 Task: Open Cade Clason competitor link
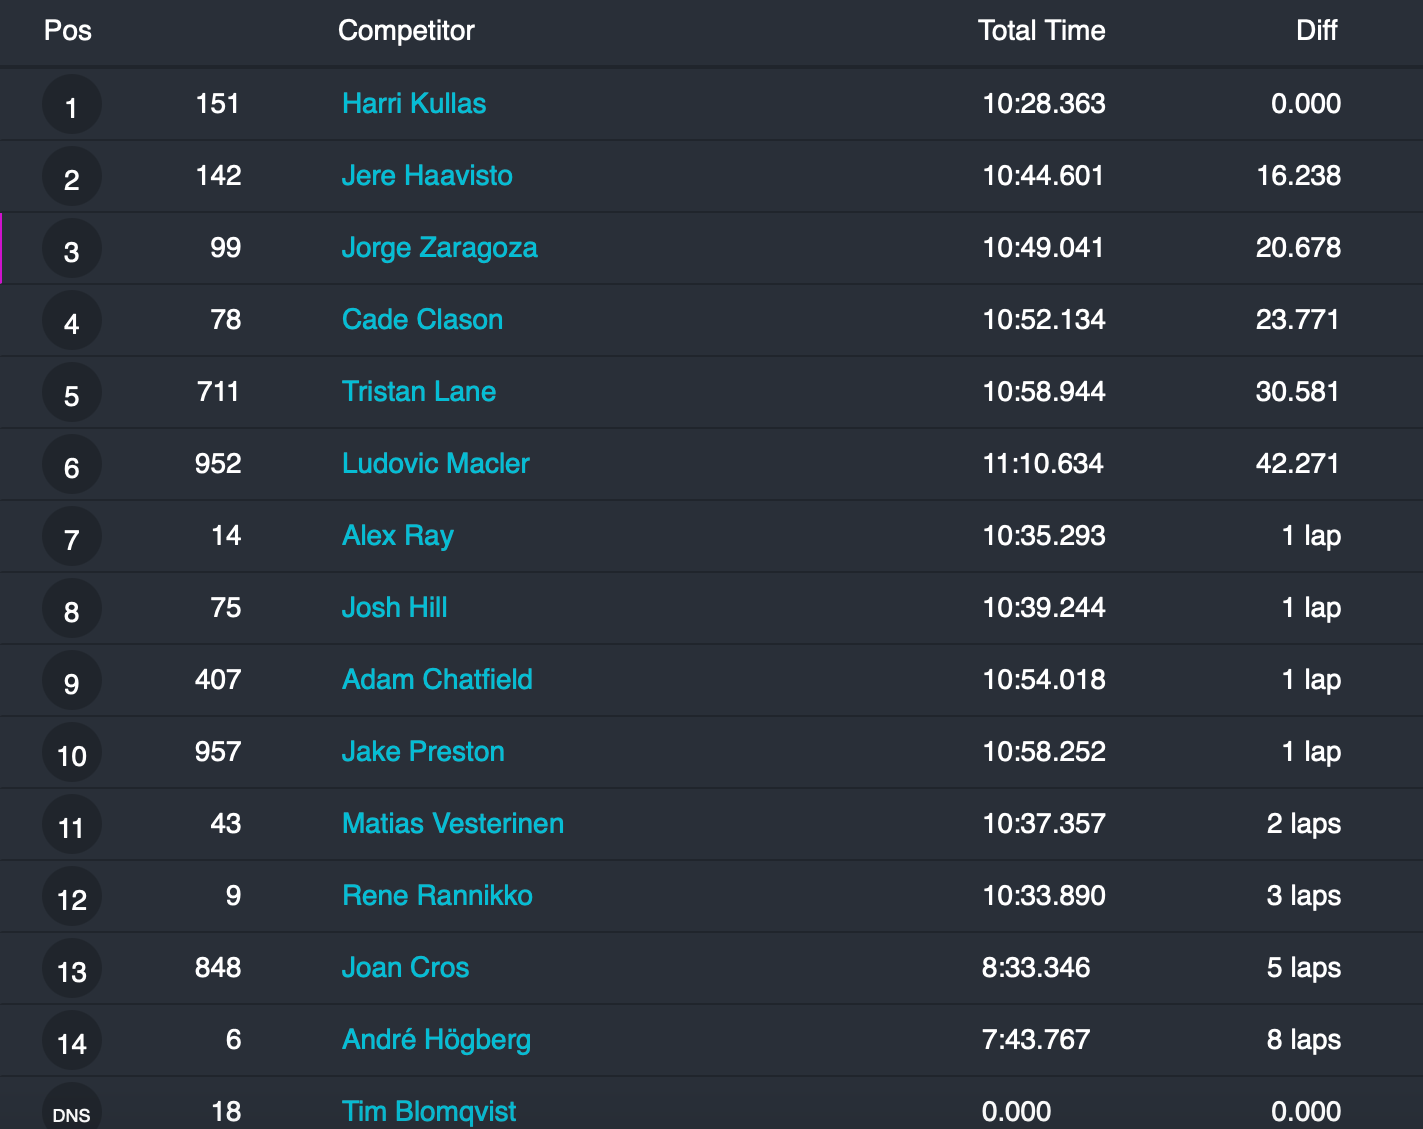(x=422, y=320)
